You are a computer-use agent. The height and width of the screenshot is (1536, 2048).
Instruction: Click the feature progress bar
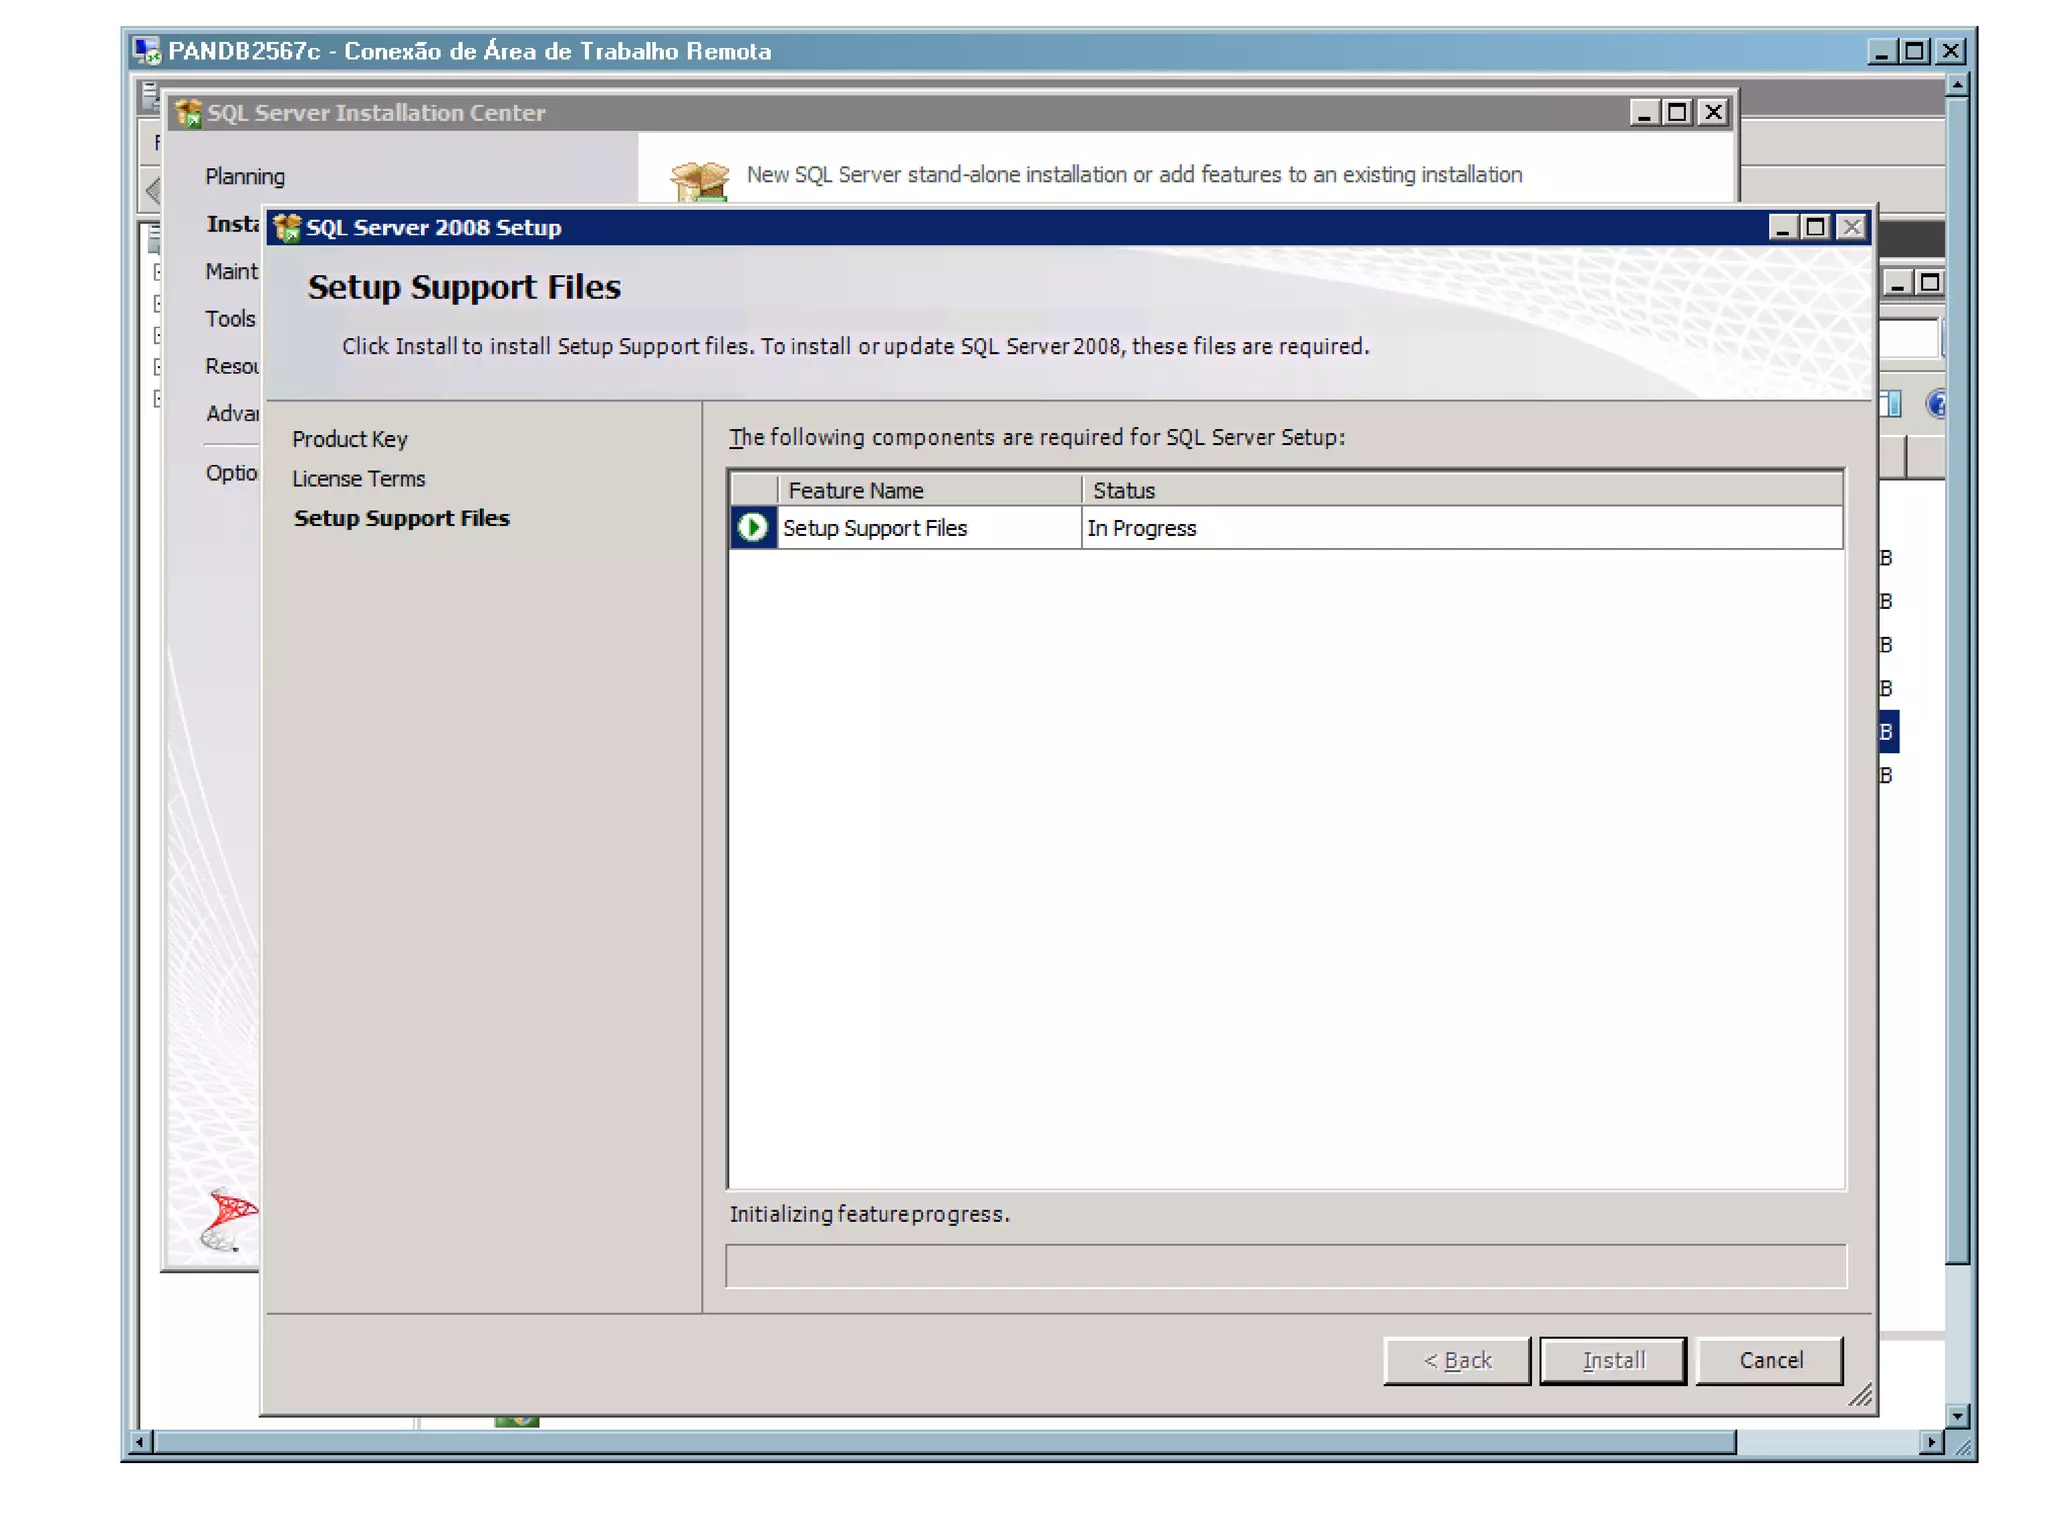point(1285,1266)
